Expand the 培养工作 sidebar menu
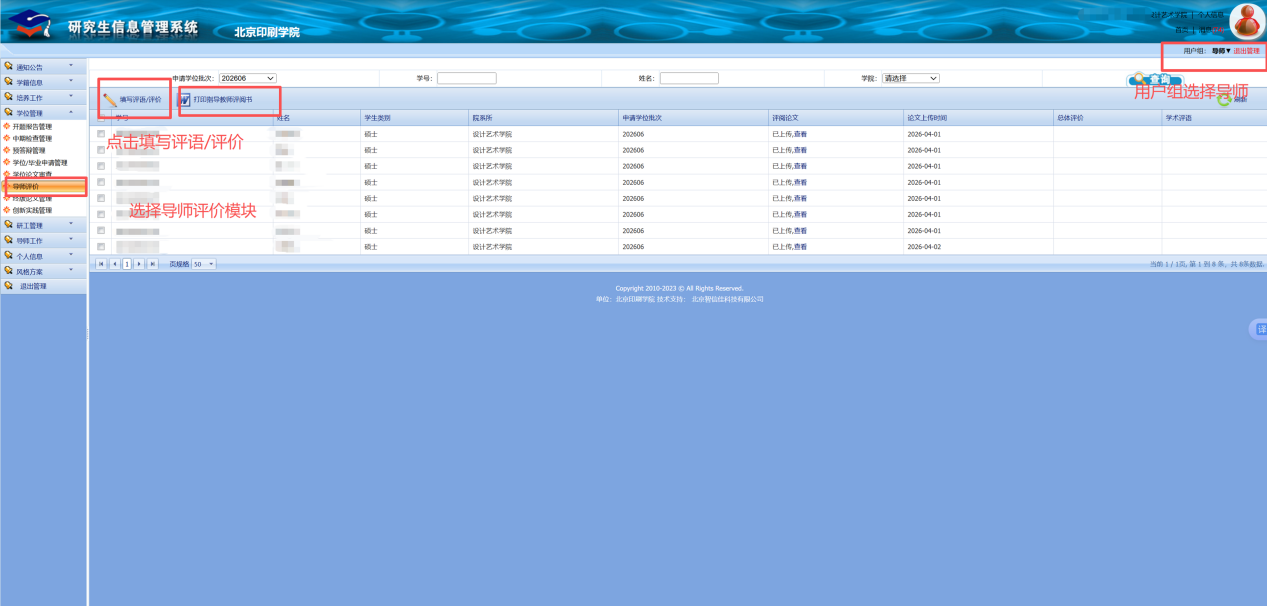This screenshot has width=1267, height=606. tap(43, 98)
